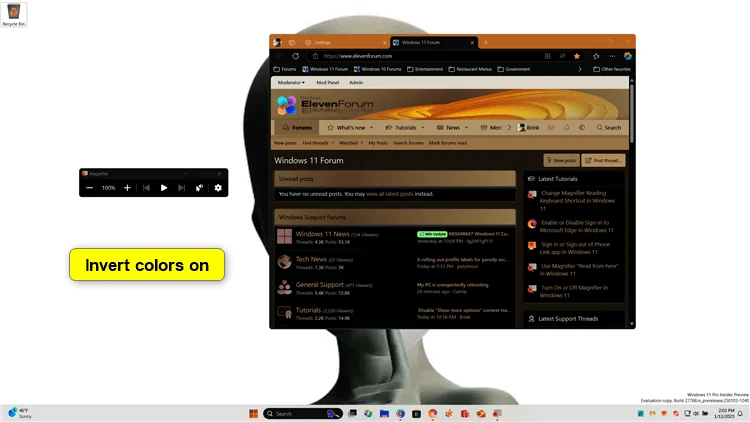This screenshot has height=422, width=750.
Task: Open Magnifier settings gear
Action: 218,188
